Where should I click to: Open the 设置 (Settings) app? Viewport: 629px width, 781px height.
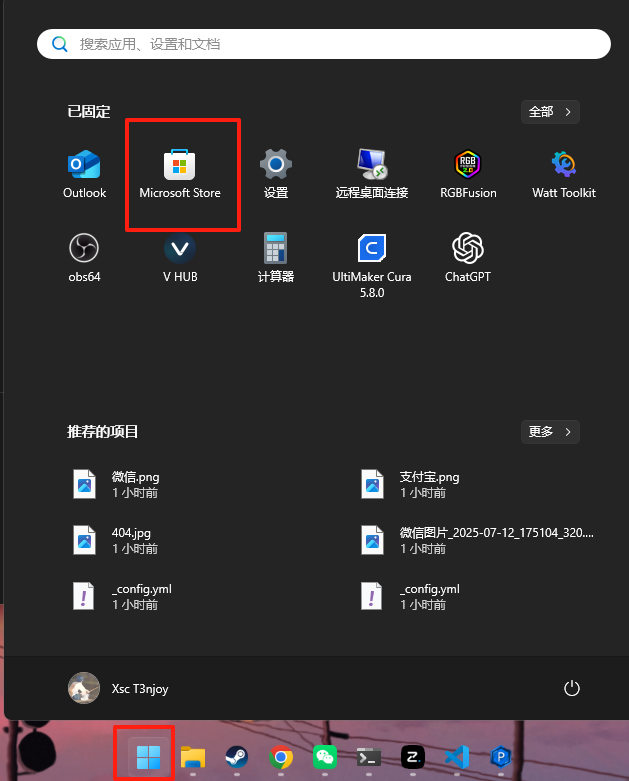pyautogui.click(x=276, y=173)
